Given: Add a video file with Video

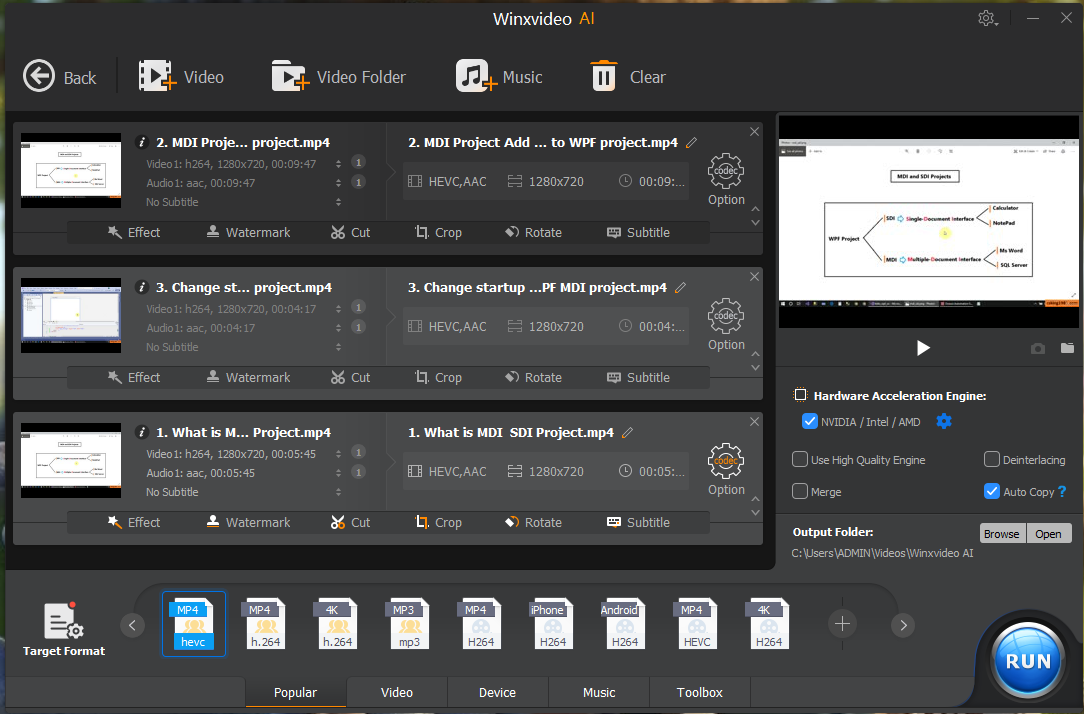Looking at the screenshot, I should (x=181, y=77).
